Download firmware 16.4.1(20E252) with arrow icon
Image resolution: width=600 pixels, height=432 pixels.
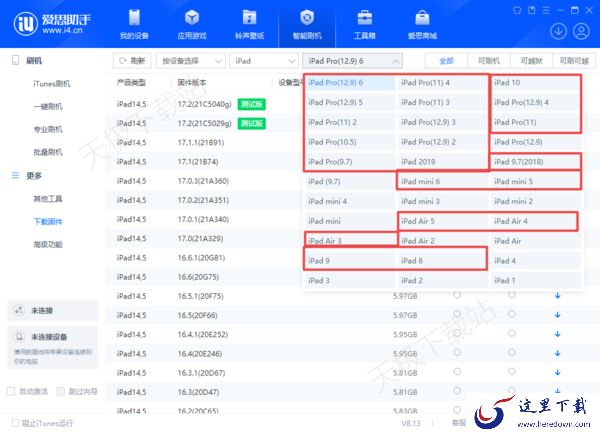click(558, 334)
